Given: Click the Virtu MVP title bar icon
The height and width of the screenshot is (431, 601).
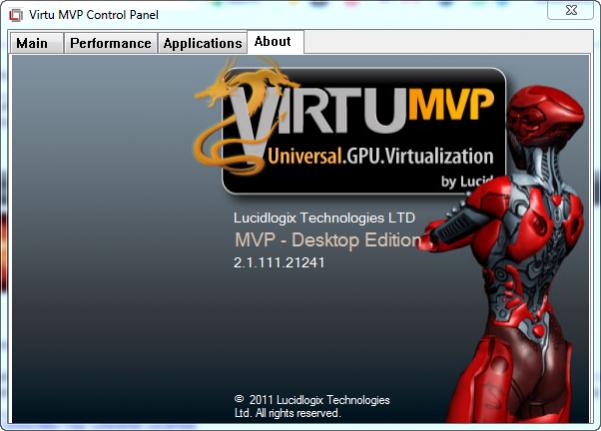Looking at the screenshot, I should 16,15.
